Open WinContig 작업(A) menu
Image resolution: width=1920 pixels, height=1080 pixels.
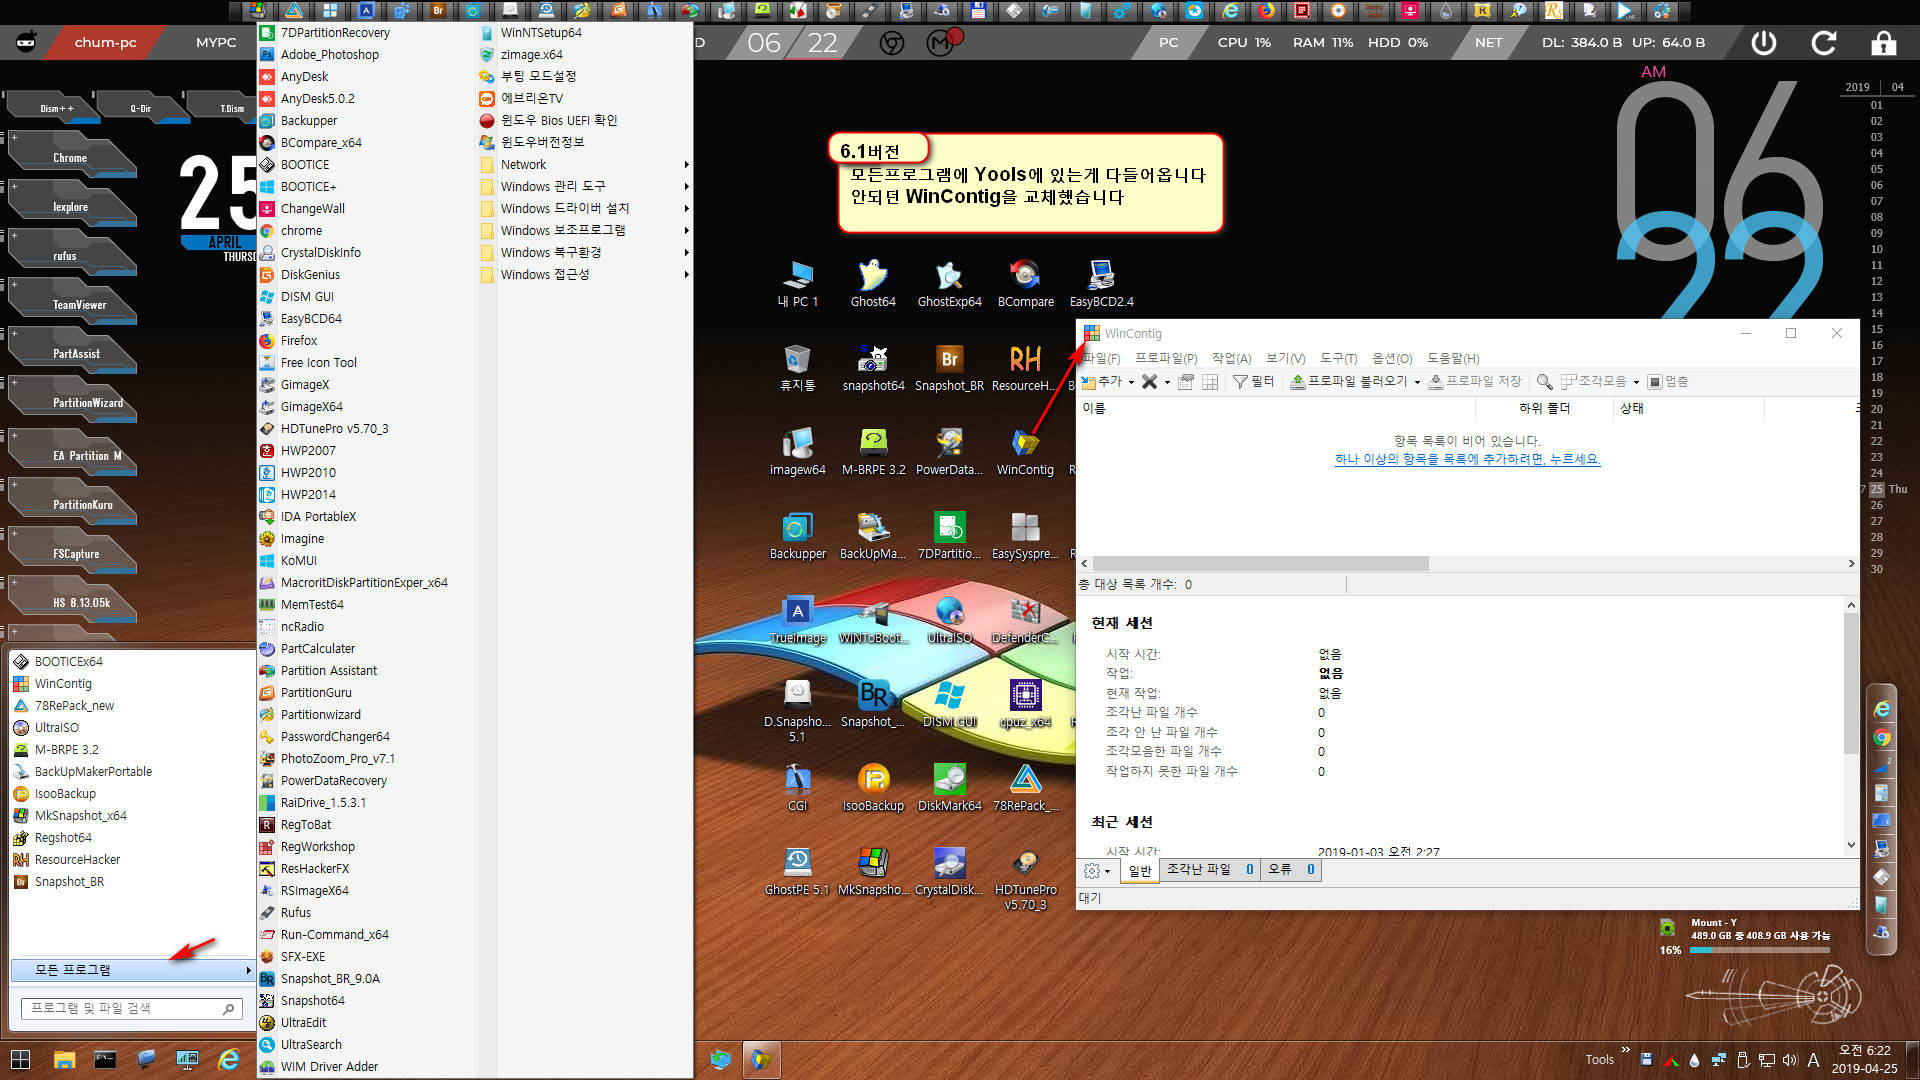pos(1231,358)
